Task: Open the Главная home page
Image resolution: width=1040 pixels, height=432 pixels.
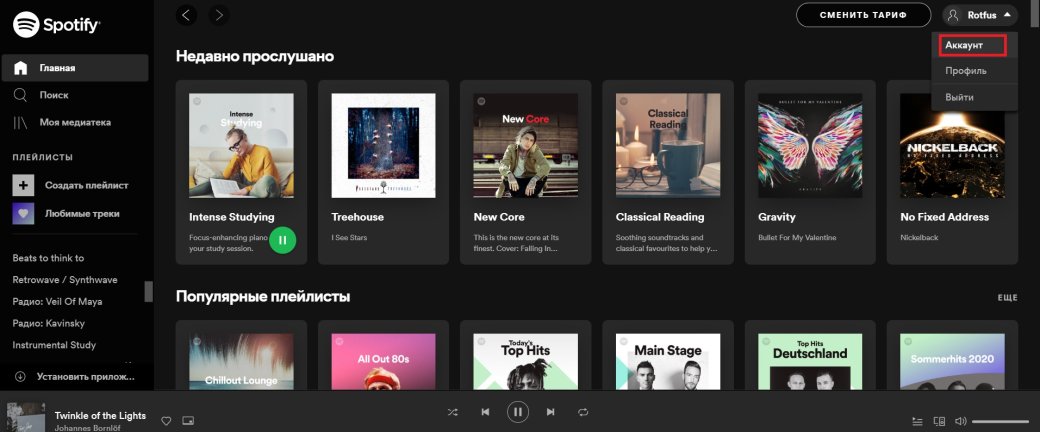Action: (x=74, y=68)
